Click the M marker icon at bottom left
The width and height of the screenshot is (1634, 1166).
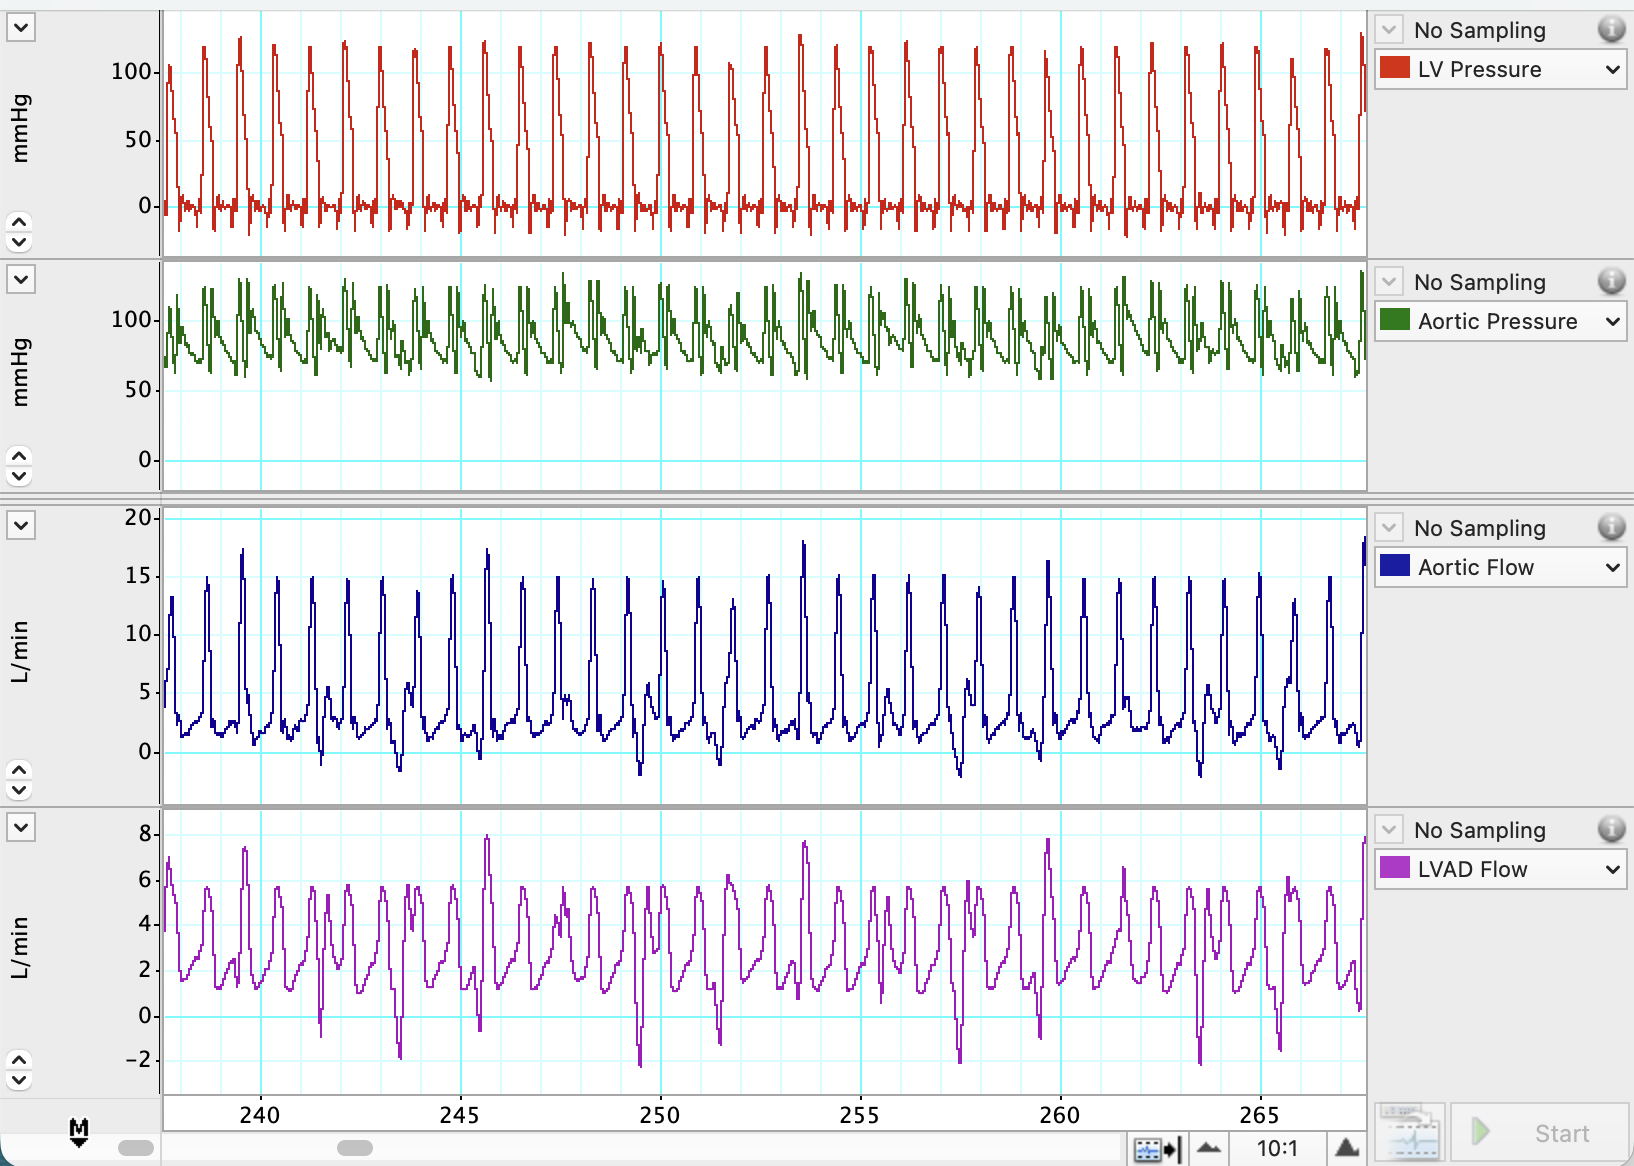pos(79,1133)
